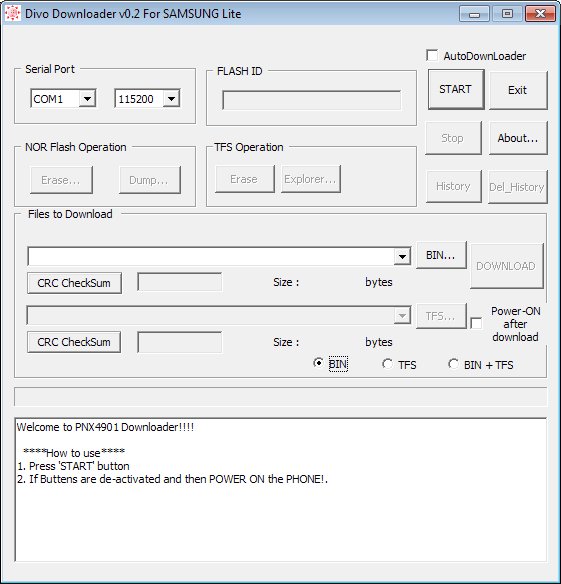This screenshot has width=561, height=584.
Task: Click the Exit button
Action: coord(518,90)
